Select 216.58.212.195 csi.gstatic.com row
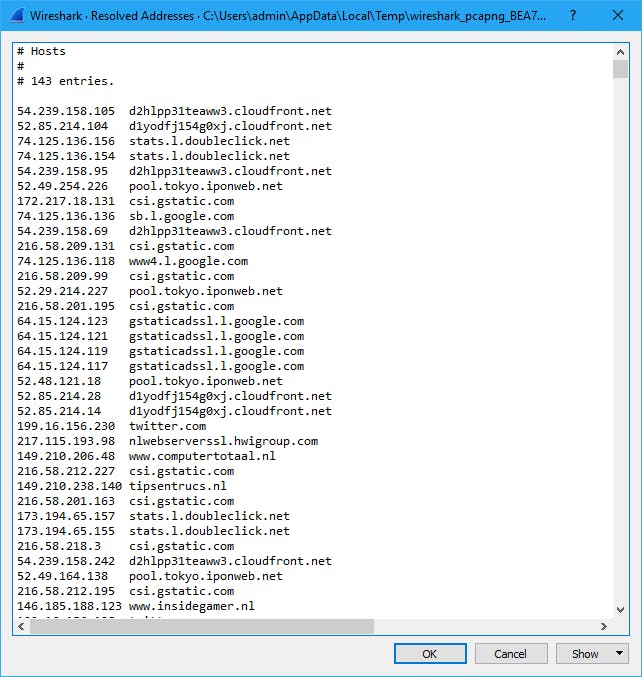This screenshot has height=677, width=642. [x=126, y=591]
